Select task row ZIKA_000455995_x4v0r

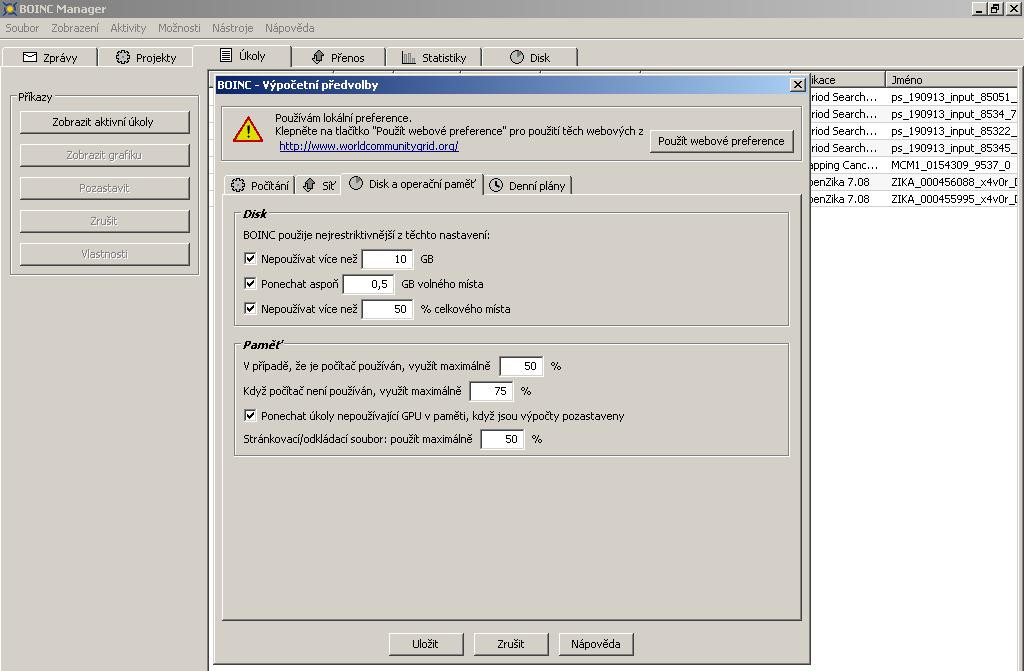[x=914, y=199]
